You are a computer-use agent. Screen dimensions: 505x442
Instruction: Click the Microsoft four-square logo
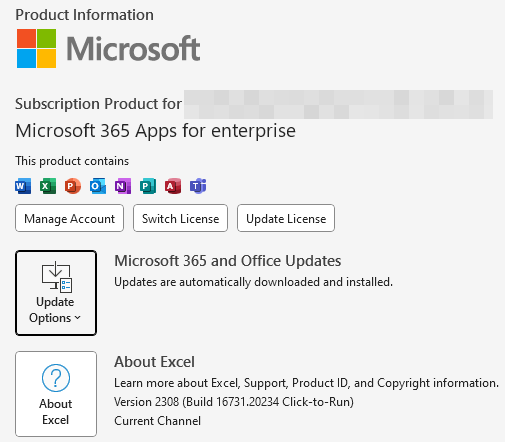point(37,48)
